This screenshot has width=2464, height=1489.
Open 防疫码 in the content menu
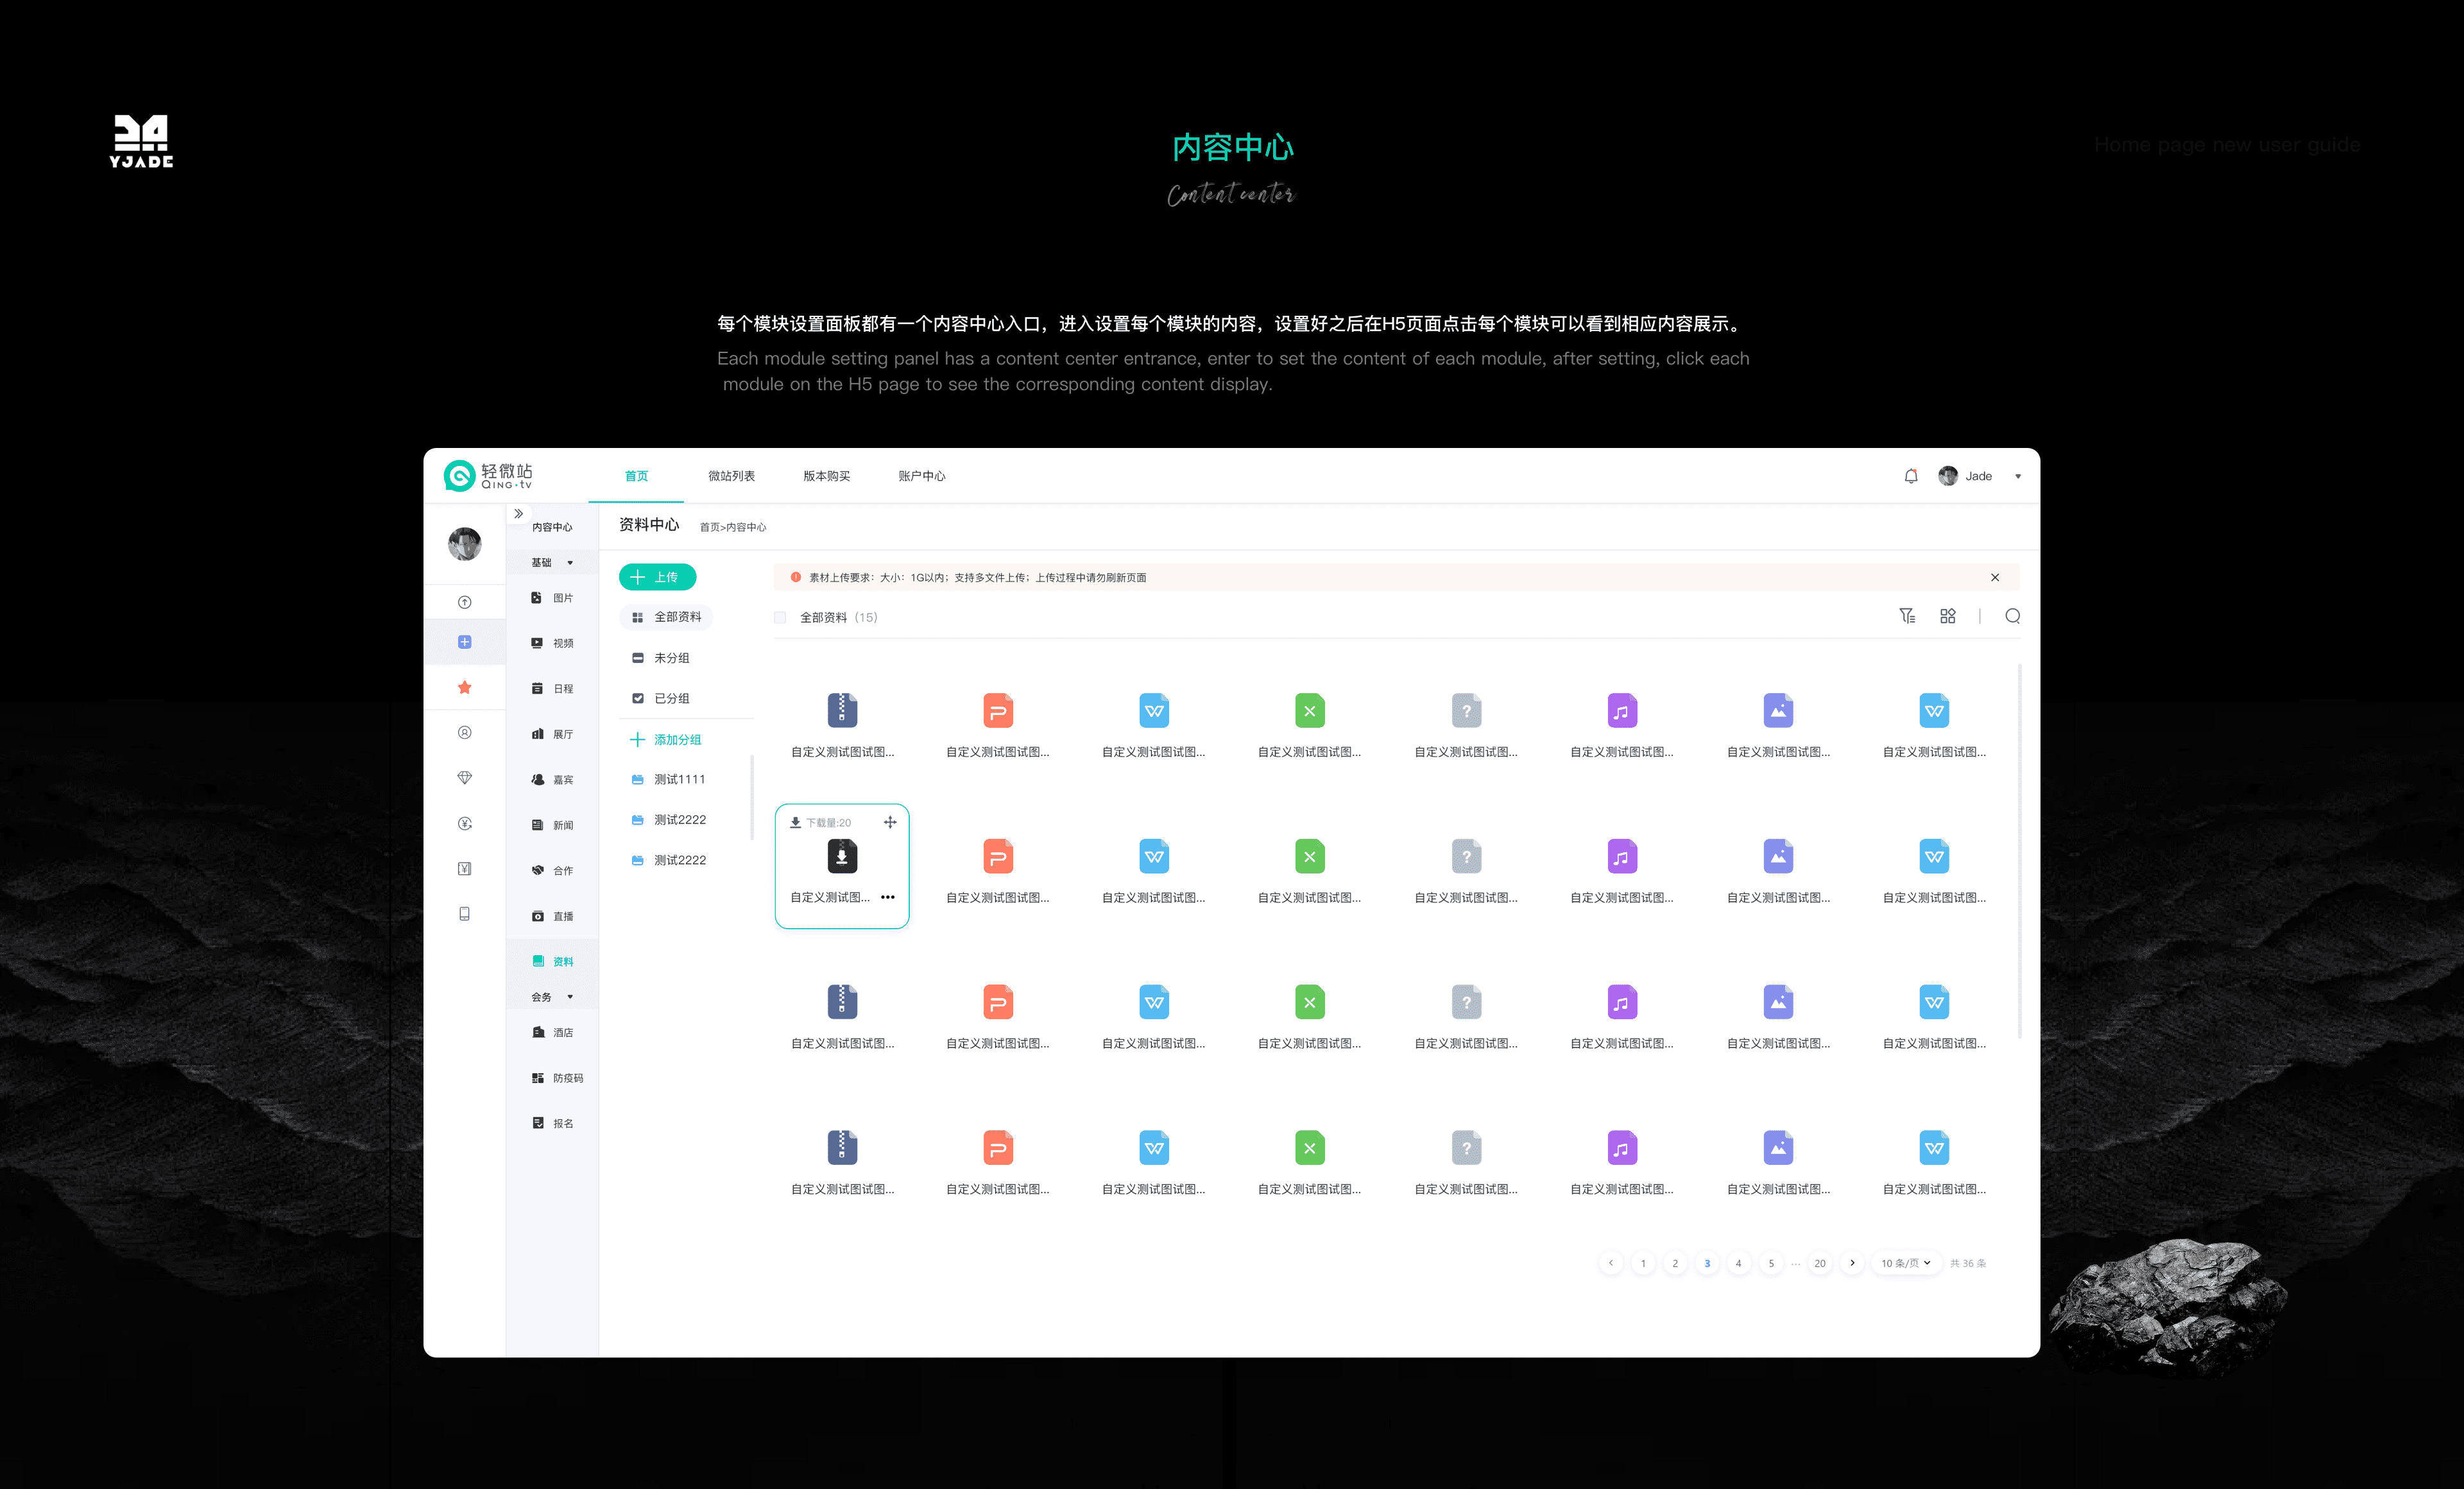557,1078
